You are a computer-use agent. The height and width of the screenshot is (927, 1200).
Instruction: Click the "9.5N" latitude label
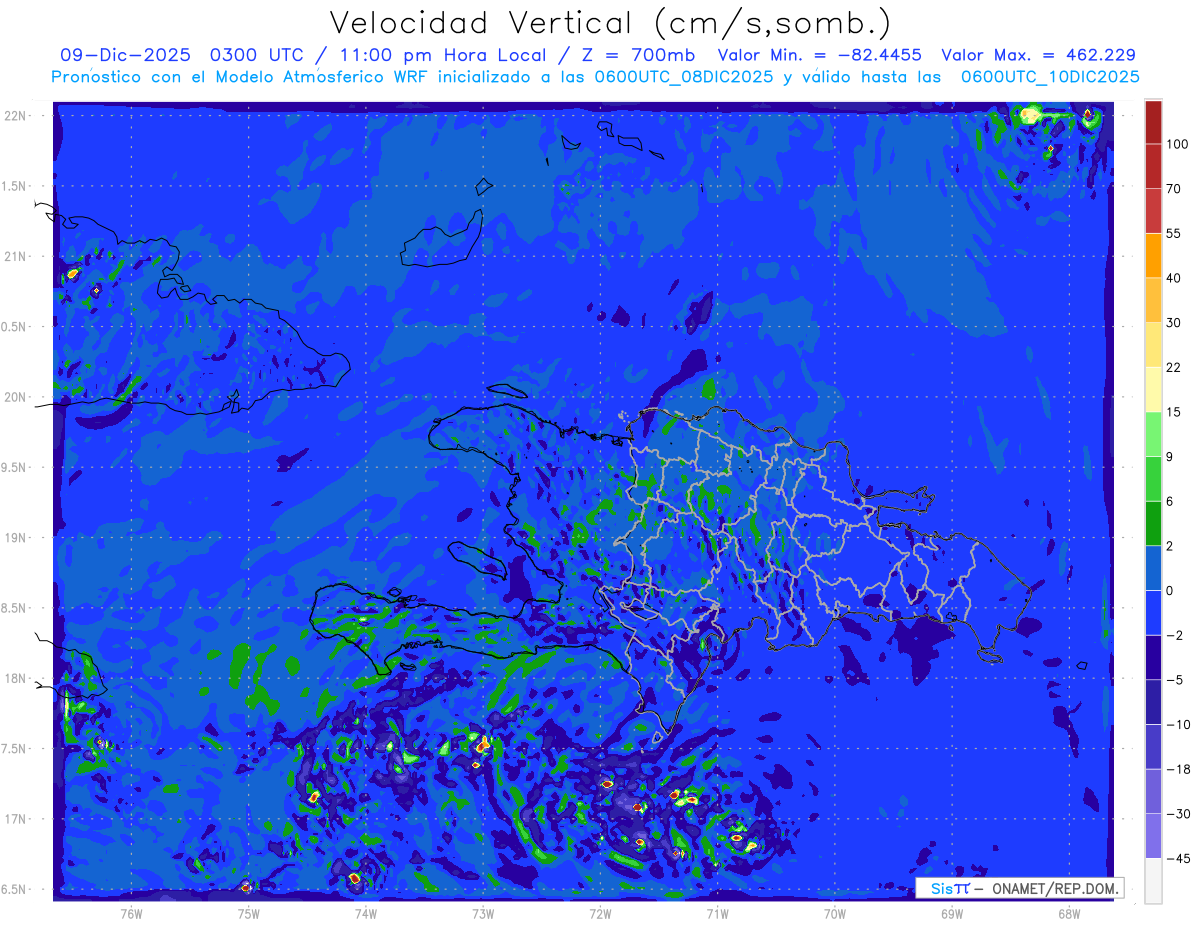click(15, 467)
